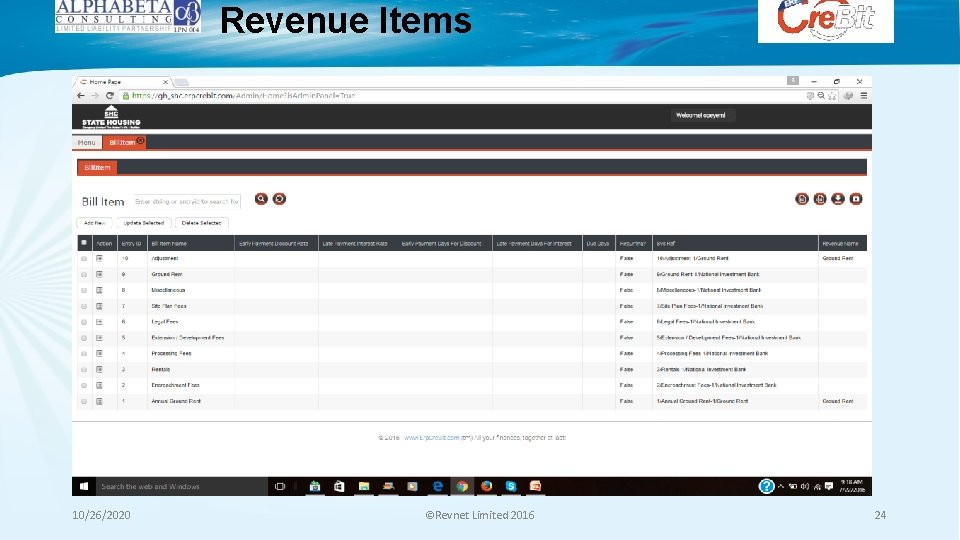Tick the checkbox for the Encroachment Fees row

[x=84, y=385]
